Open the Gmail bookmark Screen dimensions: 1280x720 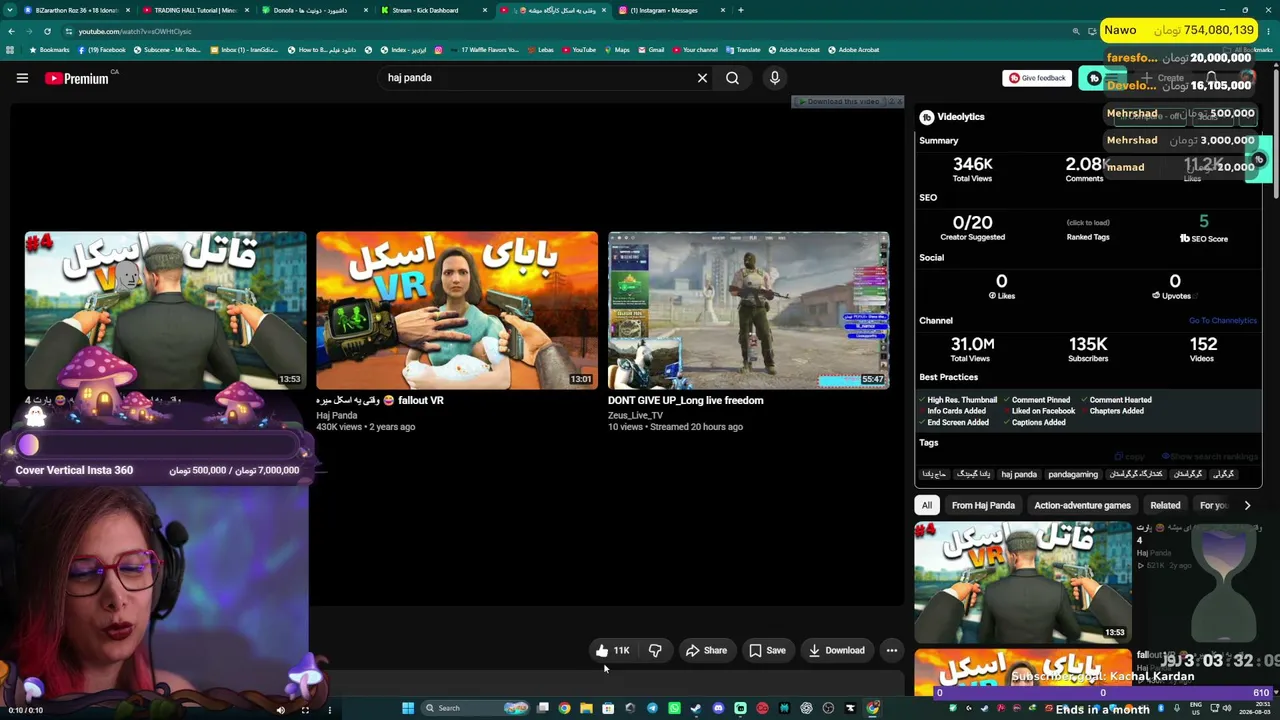[651, 50]
